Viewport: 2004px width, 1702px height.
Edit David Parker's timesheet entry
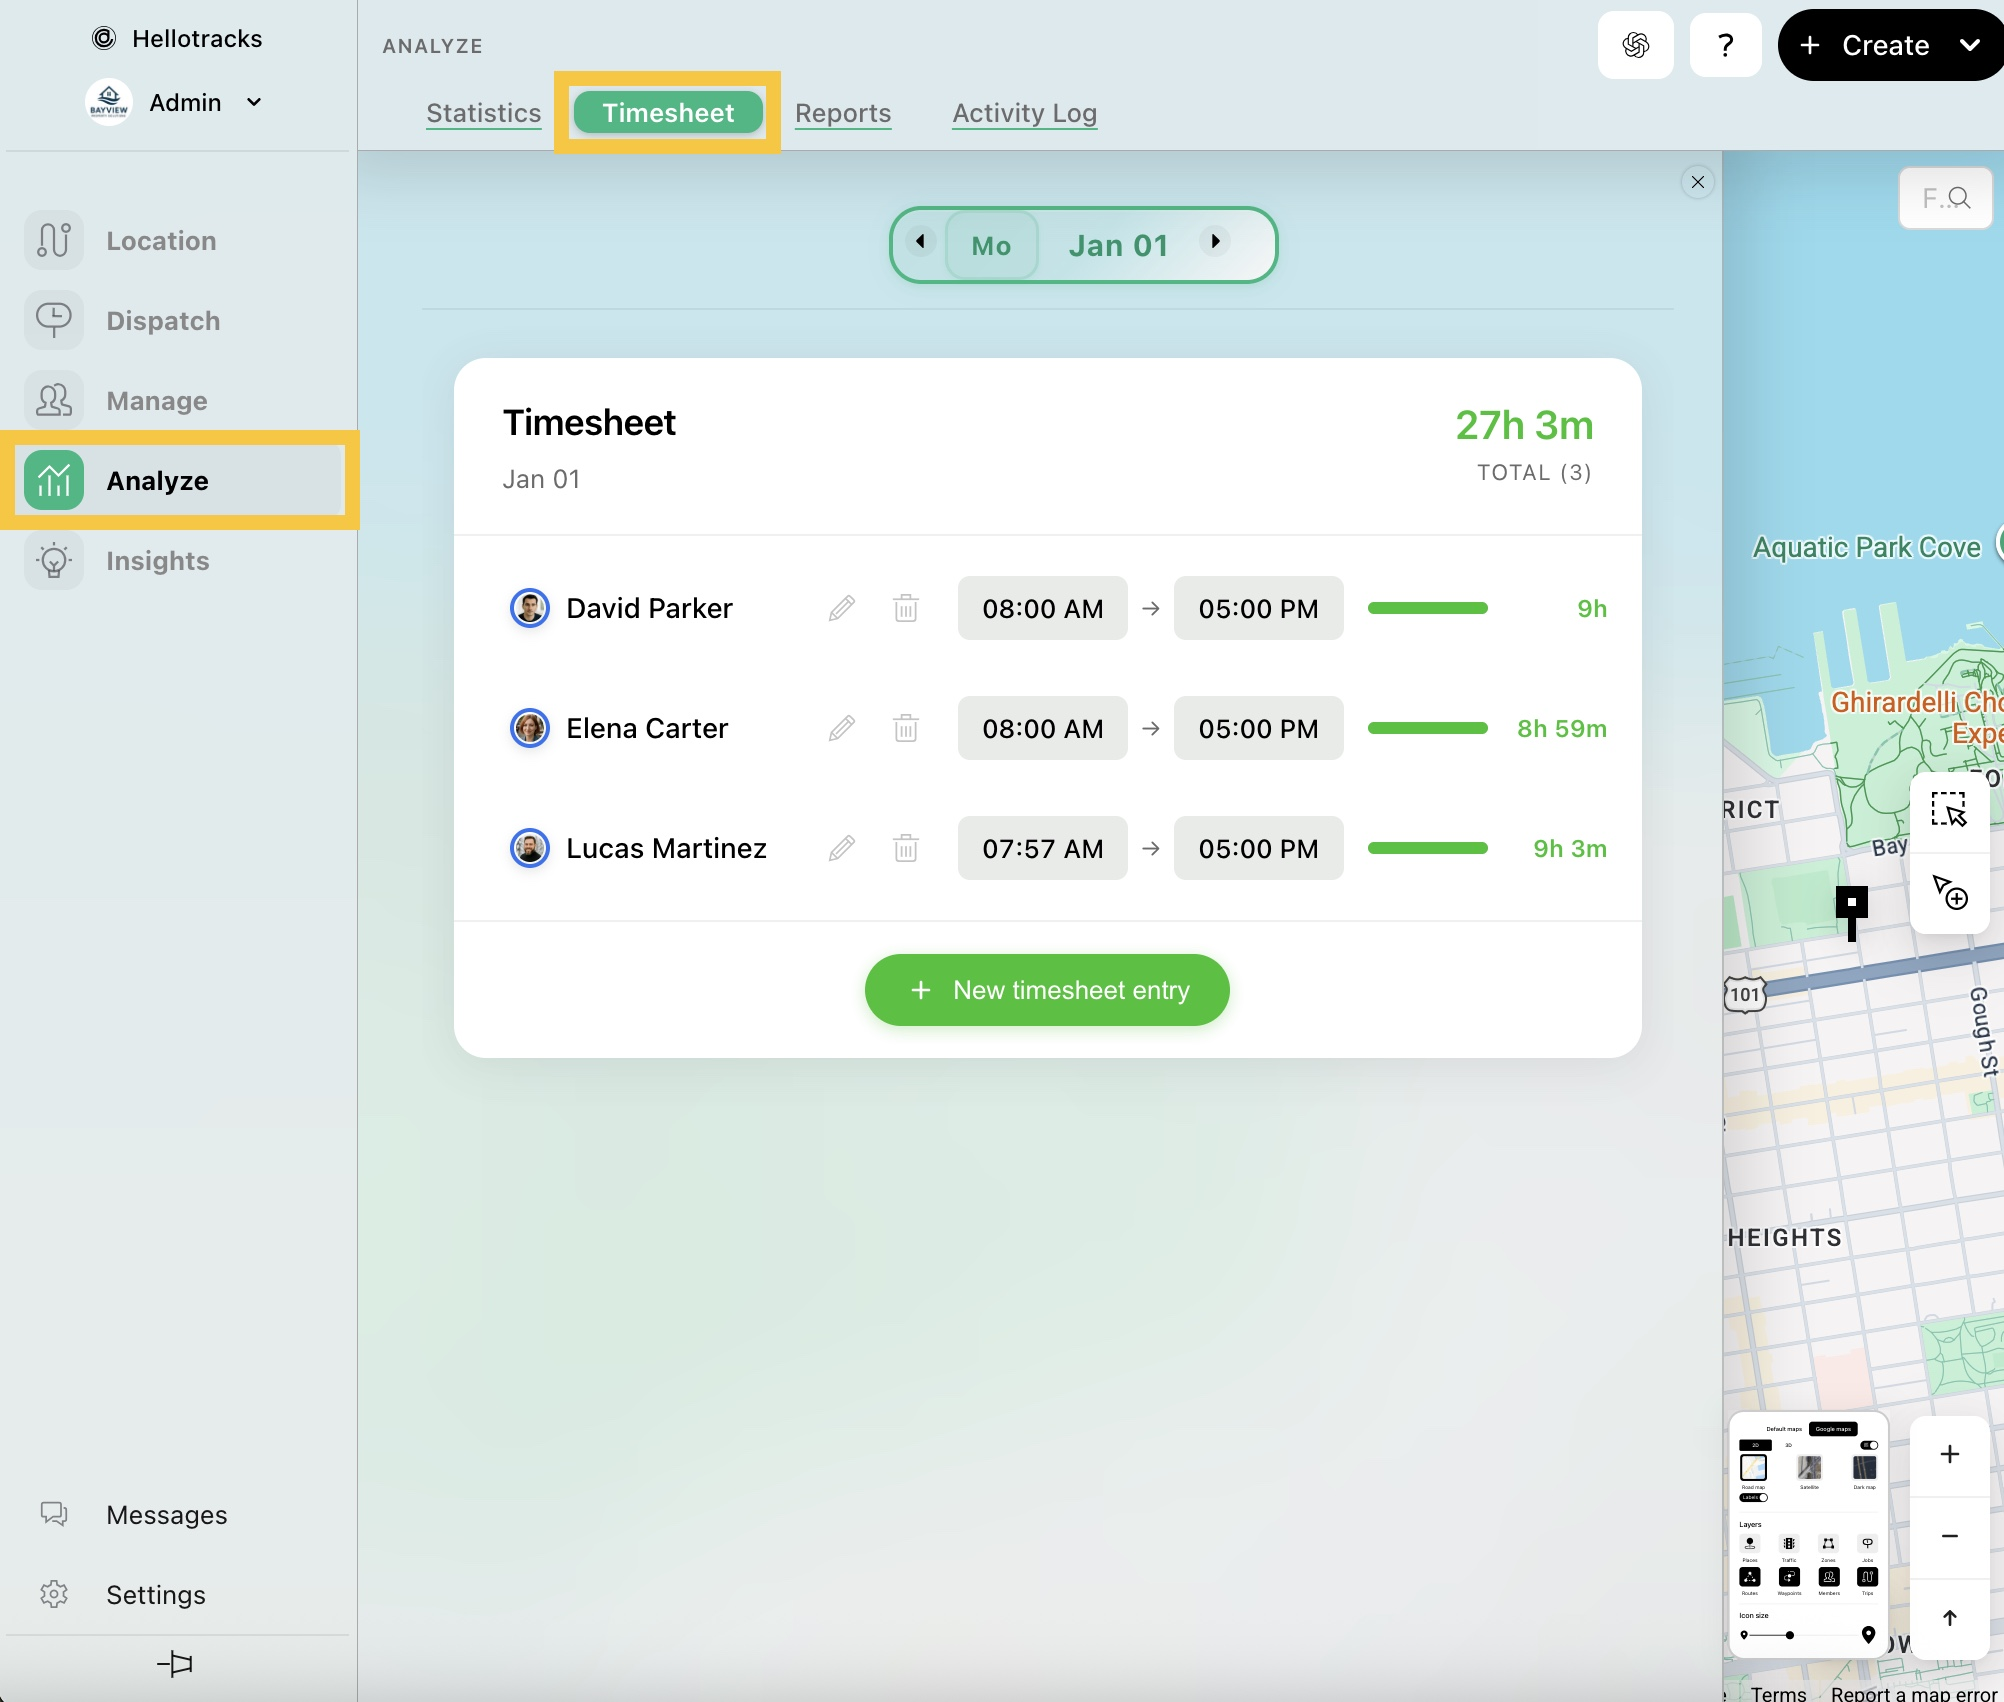(841, 608)
